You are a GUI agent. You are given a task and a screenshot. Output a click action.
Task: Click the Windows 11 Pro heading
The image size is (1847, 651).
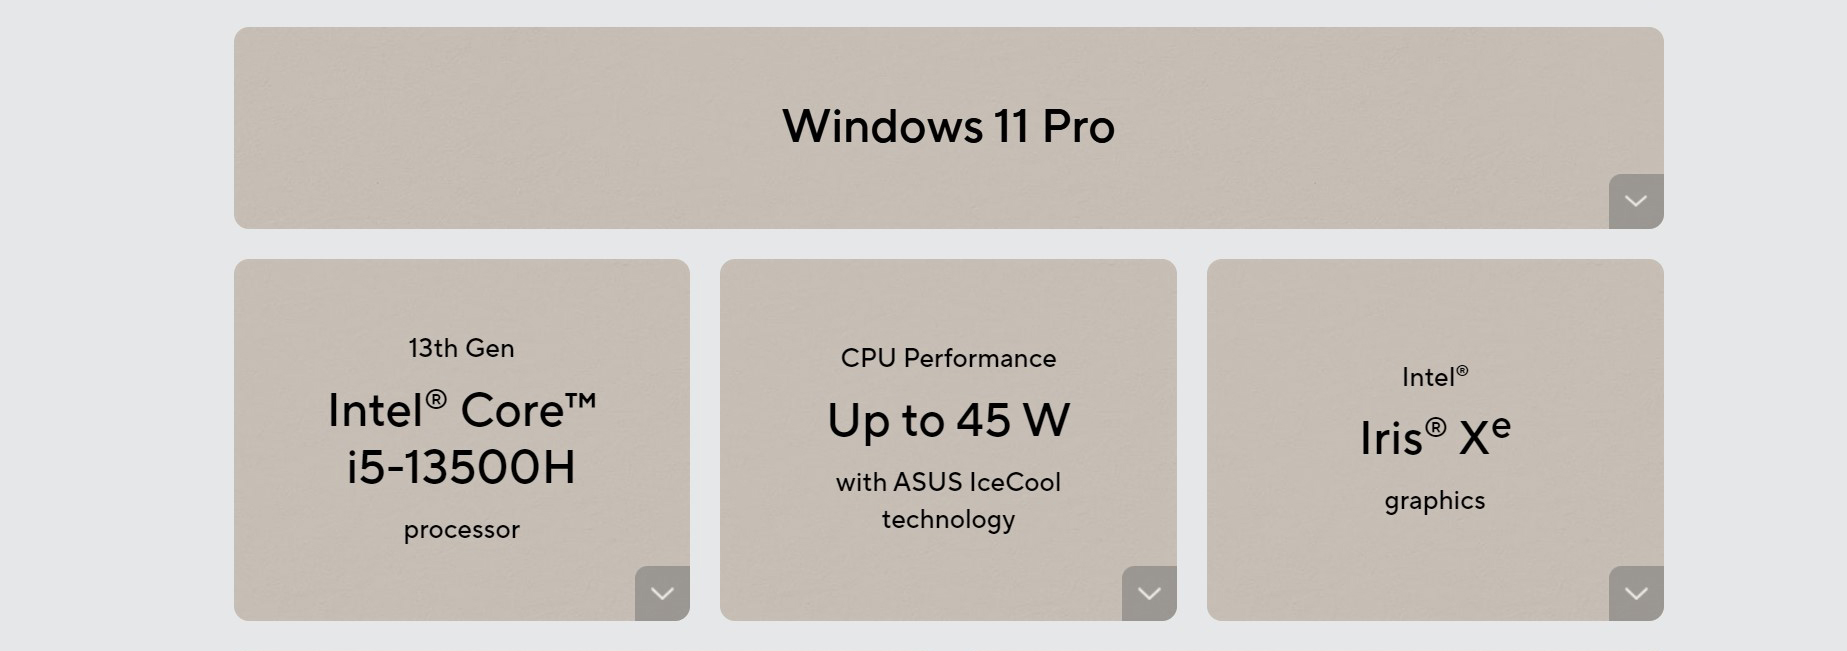tap(948, 127)
